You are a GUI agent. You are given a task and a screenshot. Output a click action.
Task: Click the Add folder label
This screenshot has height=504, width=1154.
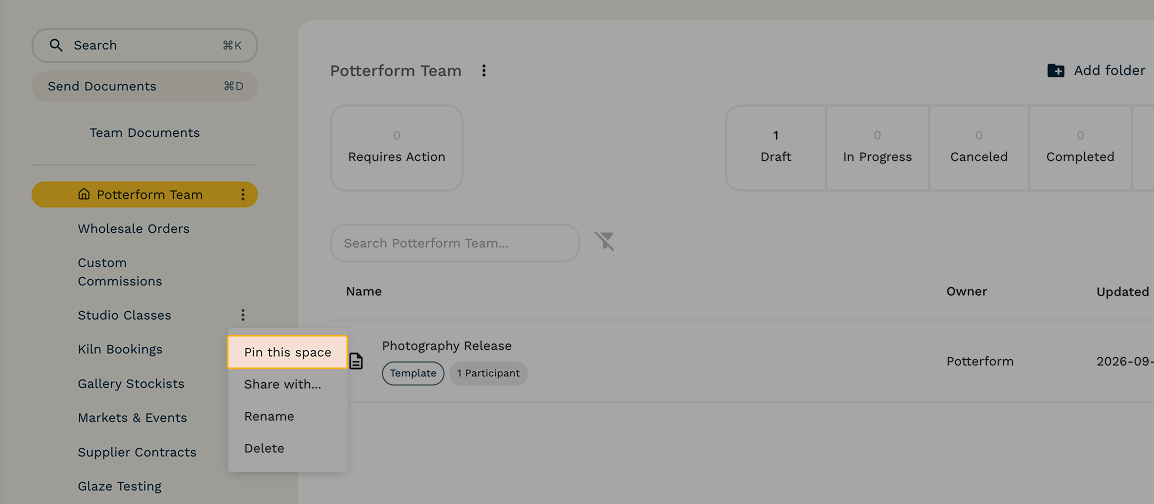[x=1109, y=71]
